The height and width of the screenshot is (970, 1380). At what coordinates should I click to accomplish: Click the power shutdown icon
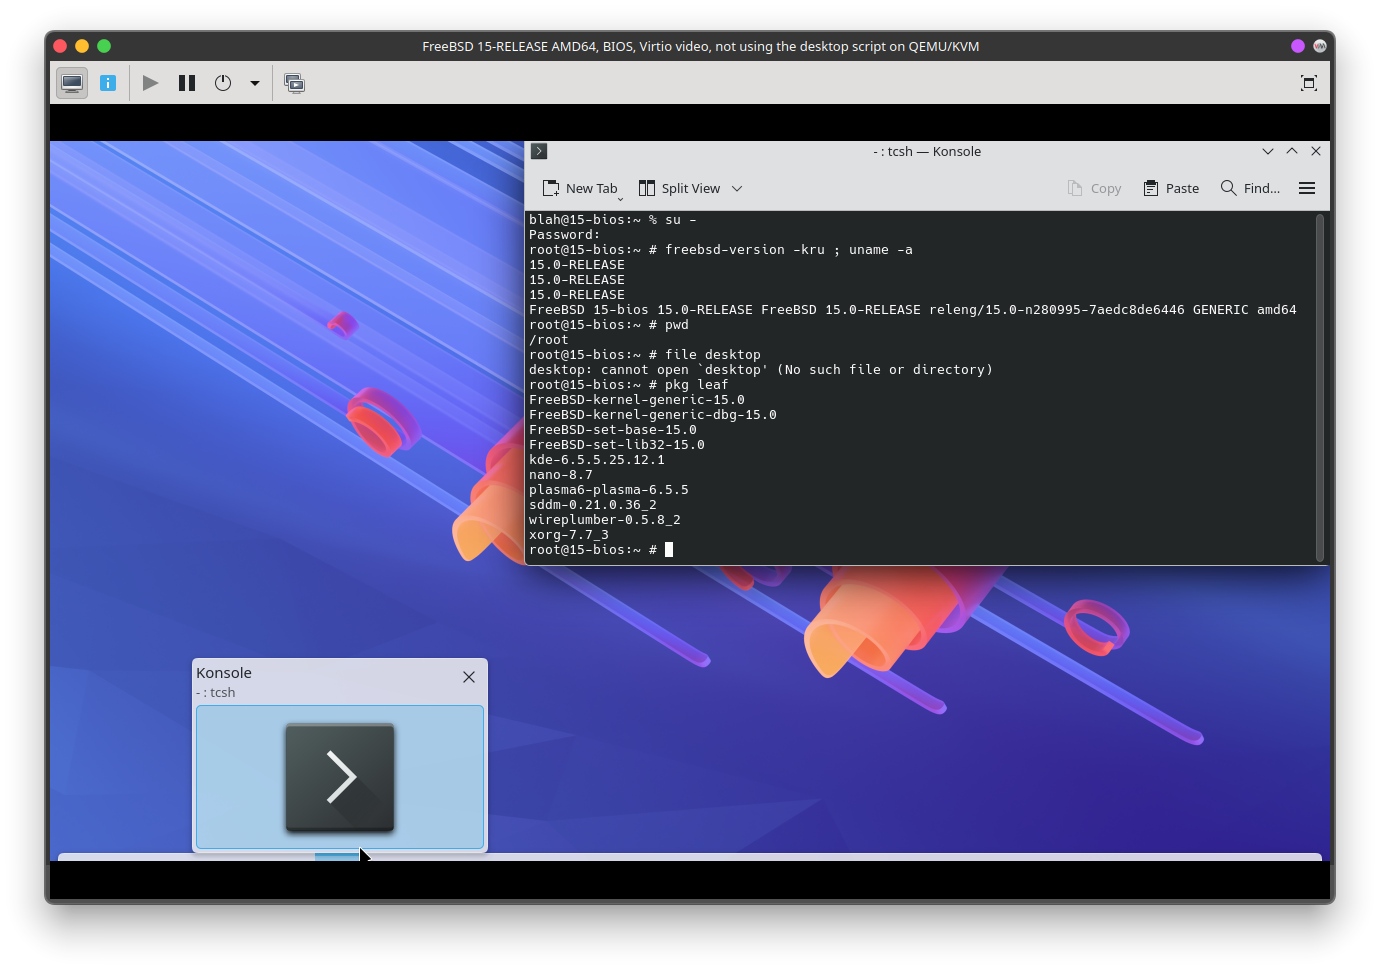pyautogui.click(x=223, y=83)
